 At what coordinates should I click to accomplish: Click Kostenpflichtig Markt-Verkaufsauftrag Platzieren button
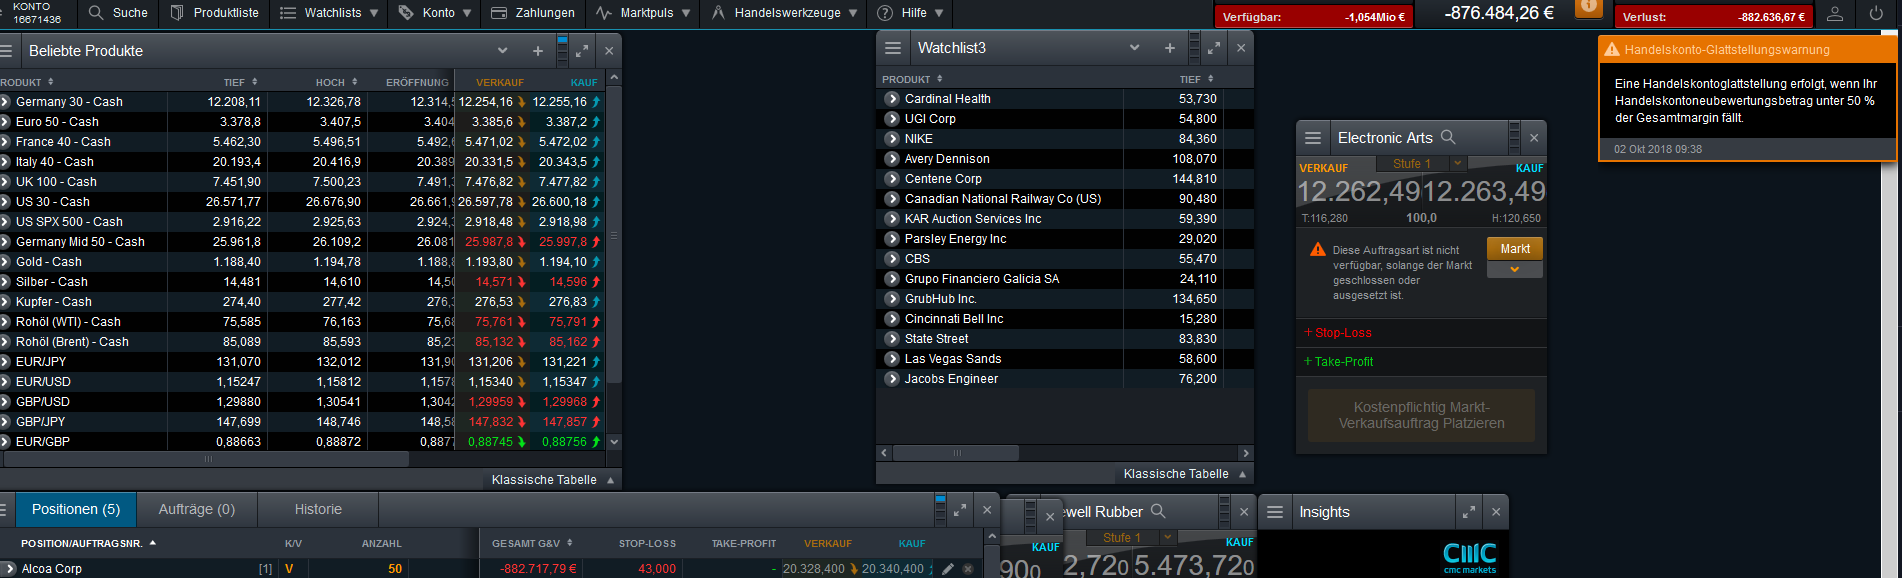coord(1421,415)
